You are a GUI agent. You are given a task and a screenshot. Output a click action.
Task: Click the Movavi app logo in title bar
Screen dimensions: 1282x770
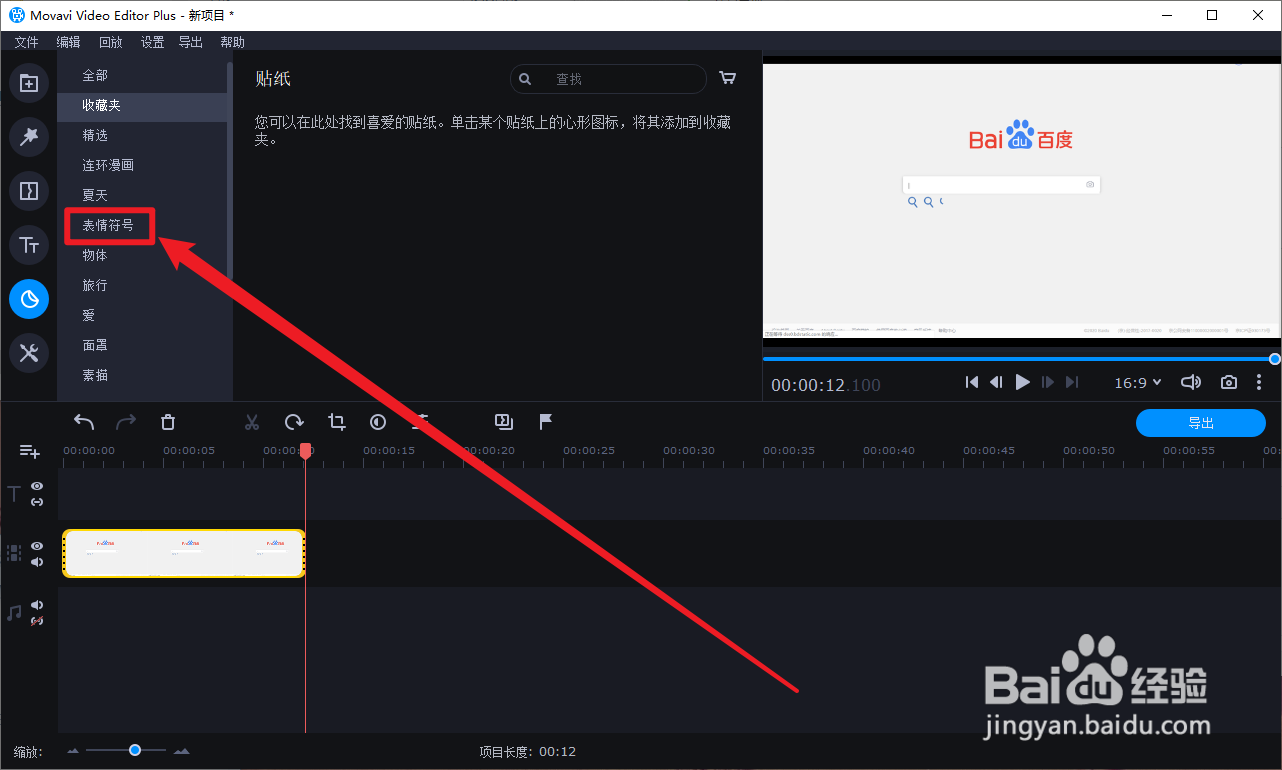(17, 15)
